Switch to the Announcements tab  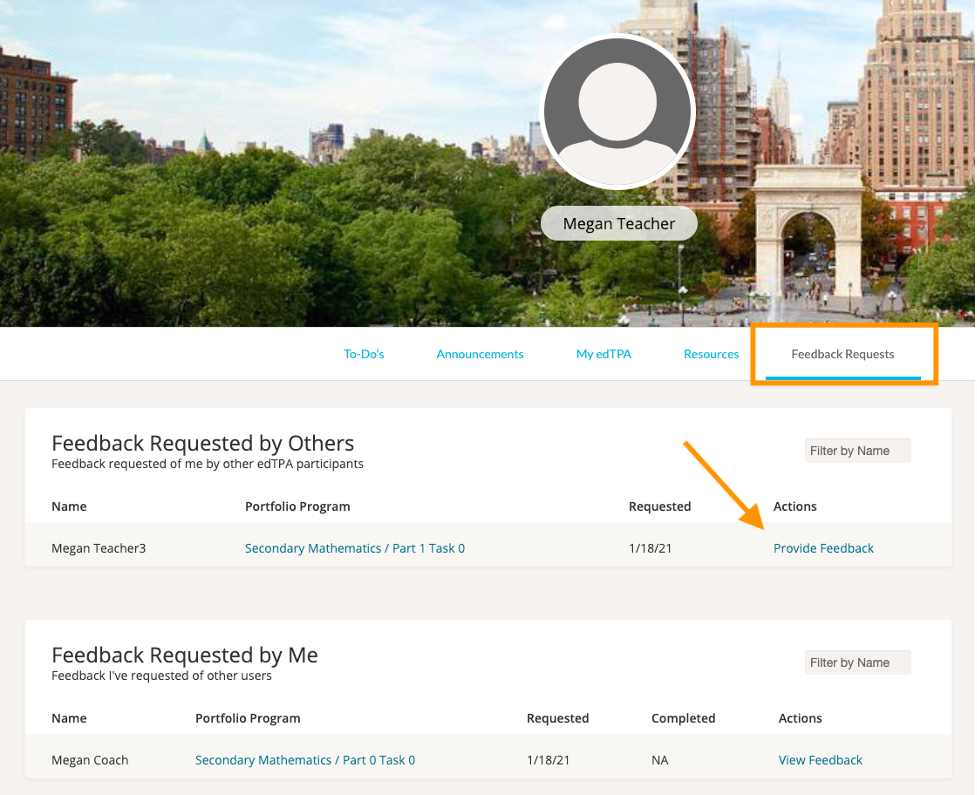coord(480,354)
